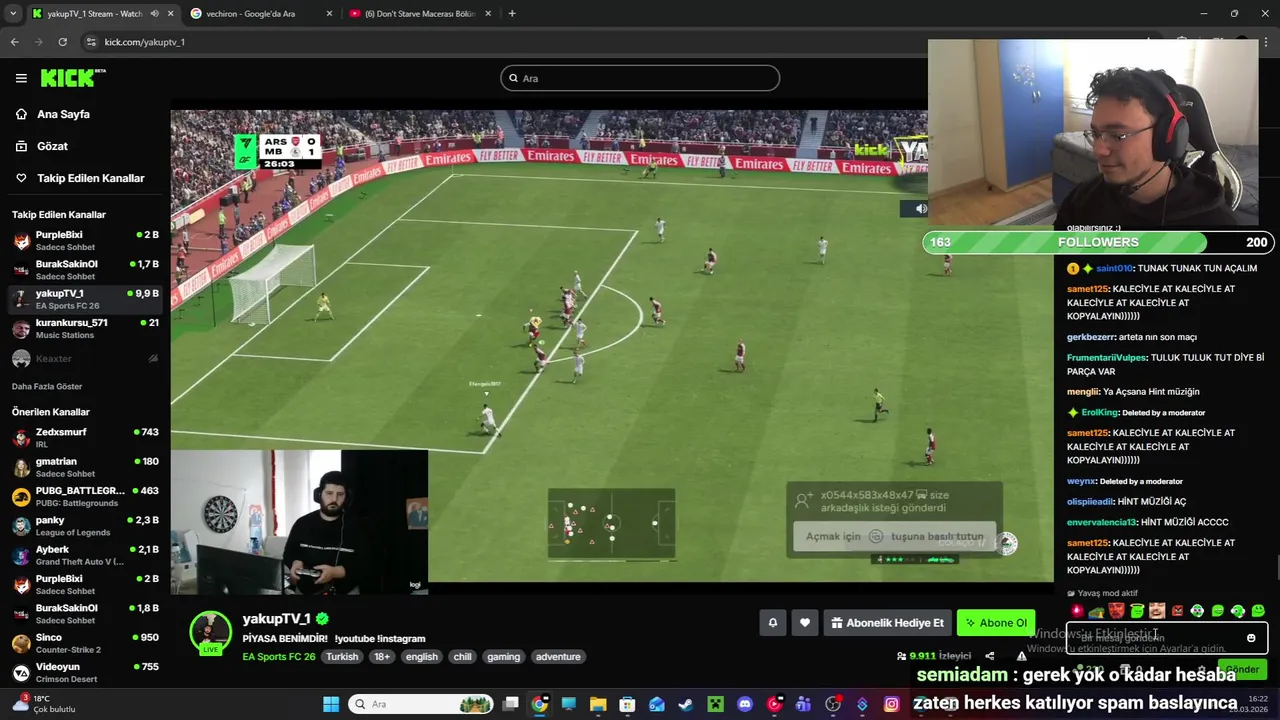1280x720 pixels.
Task: Click the Abone Ol subscribe button
Action: coord(995,623)
